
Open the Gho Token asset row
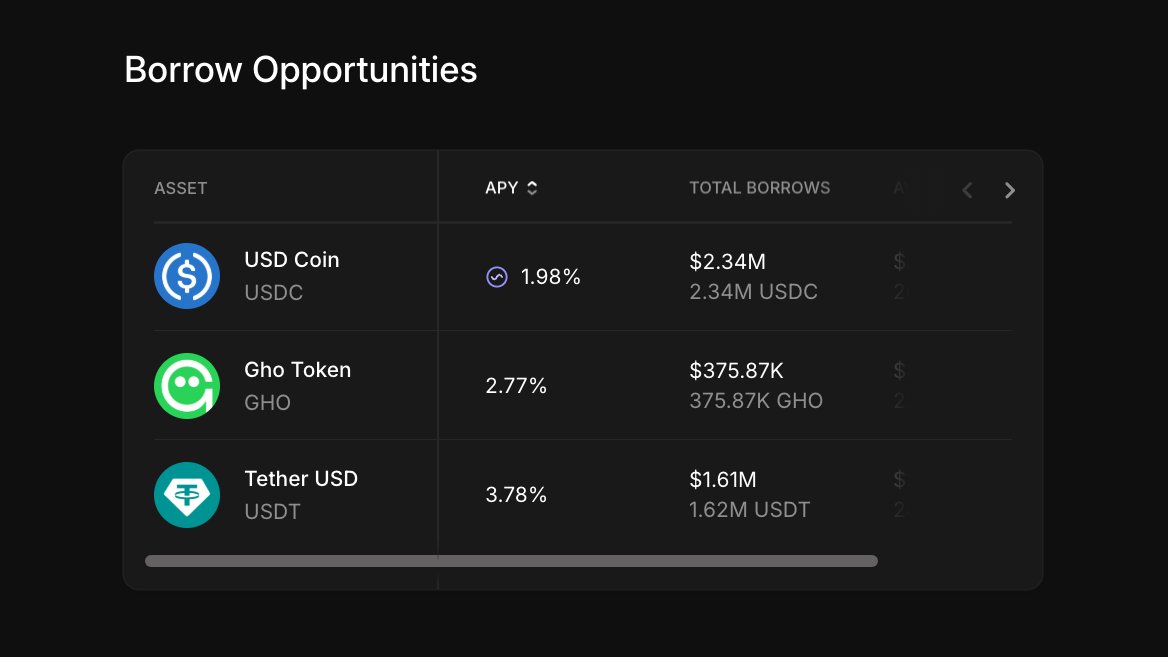(583, 385)
